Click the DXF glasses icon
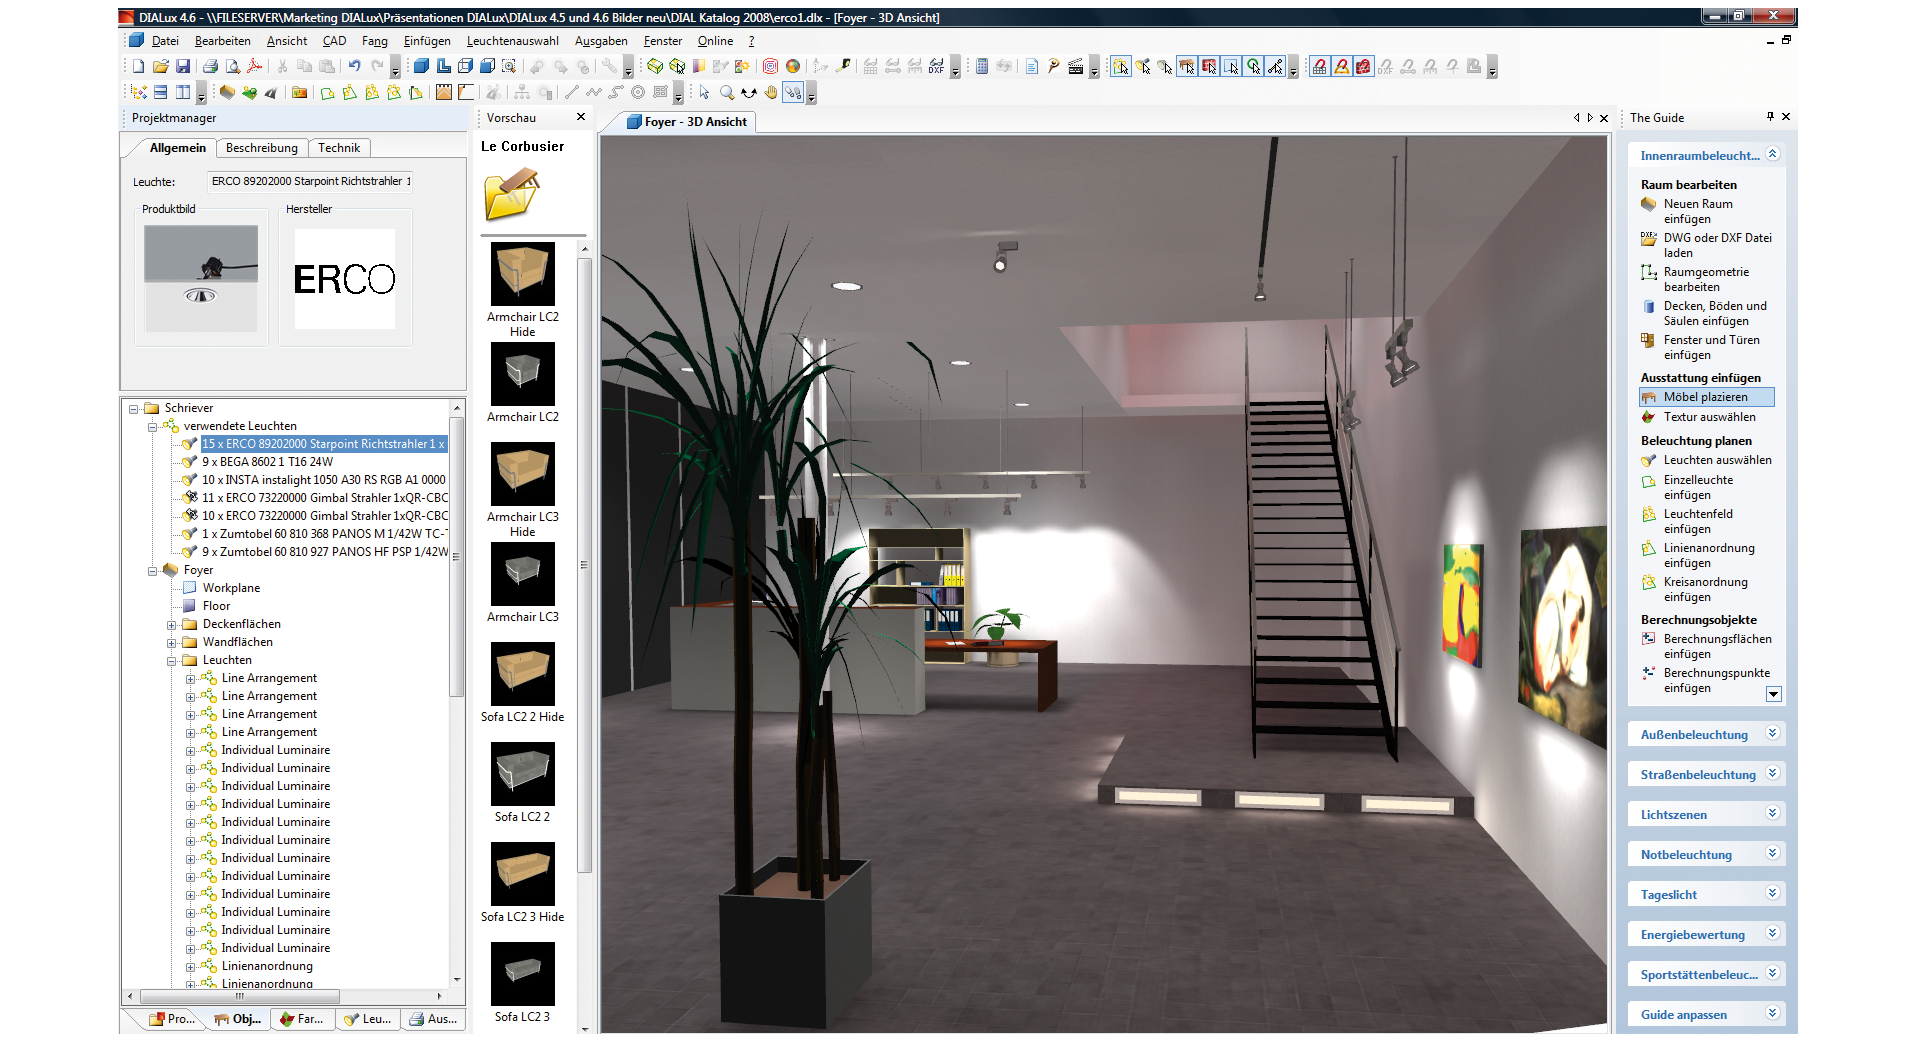The image size is (1909, 1044). (x=936, y=67)
